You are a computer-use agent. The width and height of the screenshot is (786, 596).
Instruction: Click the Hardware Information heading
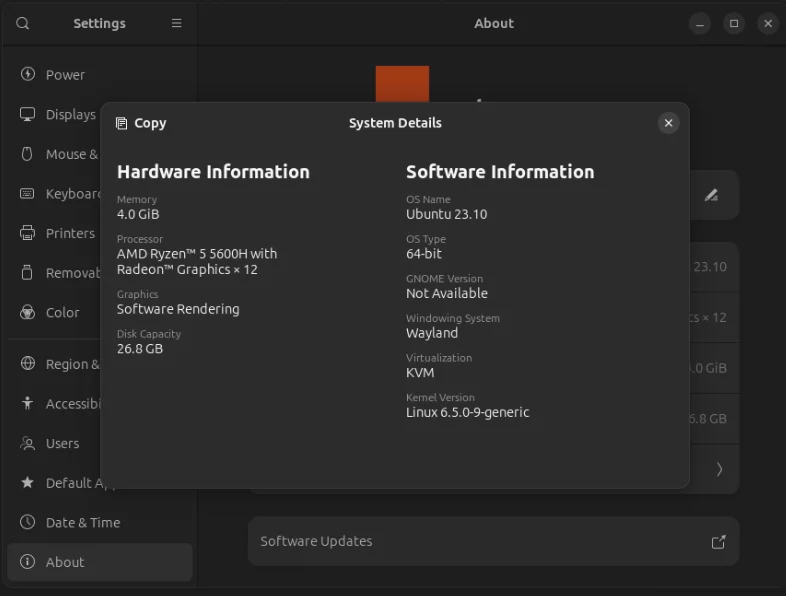[x=213, y=172]
